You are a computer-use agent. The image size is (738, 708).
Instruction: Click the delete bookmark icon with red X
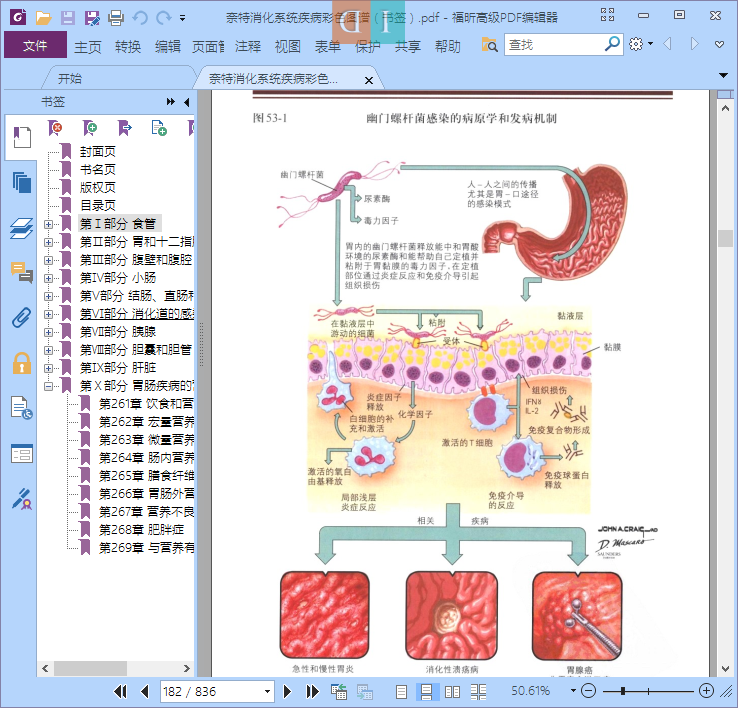point(55,128)
